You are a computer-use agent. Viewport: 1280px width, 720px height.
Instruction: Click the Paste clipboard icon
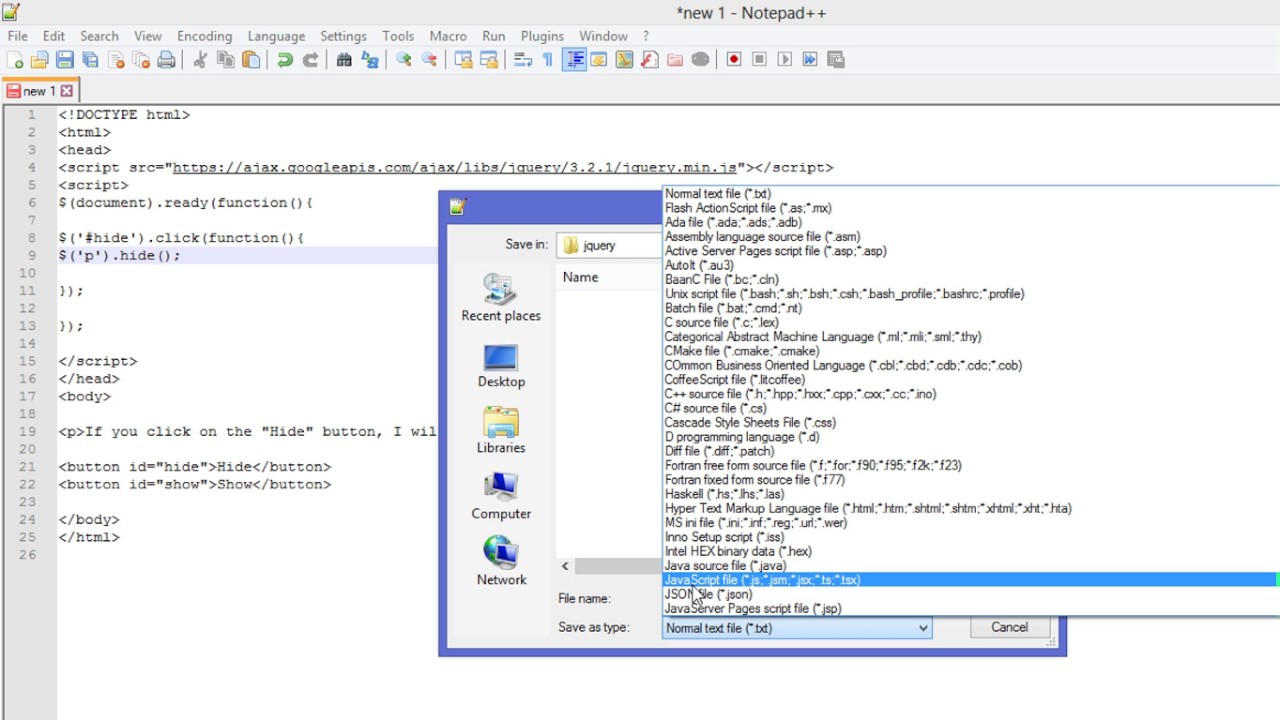click(x=251, y=60)
